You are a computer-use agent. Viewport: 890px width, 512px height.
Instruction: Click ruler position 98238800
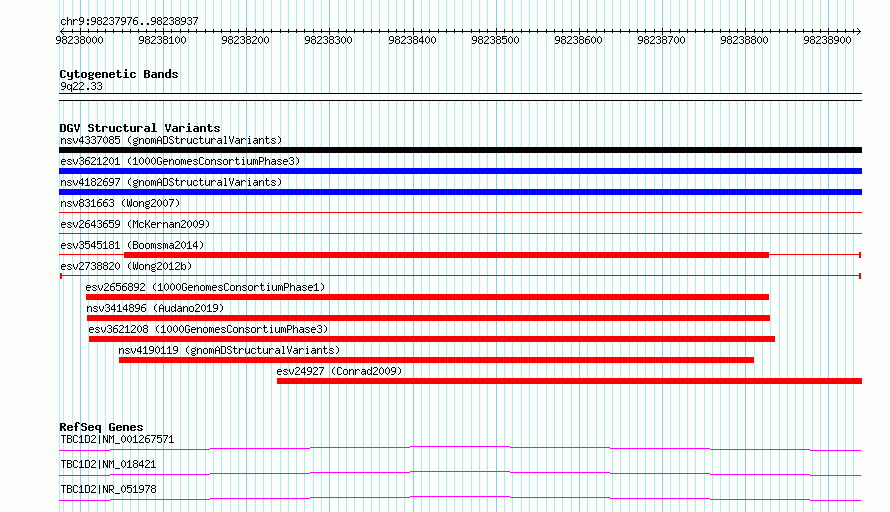[x=744, y=40]
